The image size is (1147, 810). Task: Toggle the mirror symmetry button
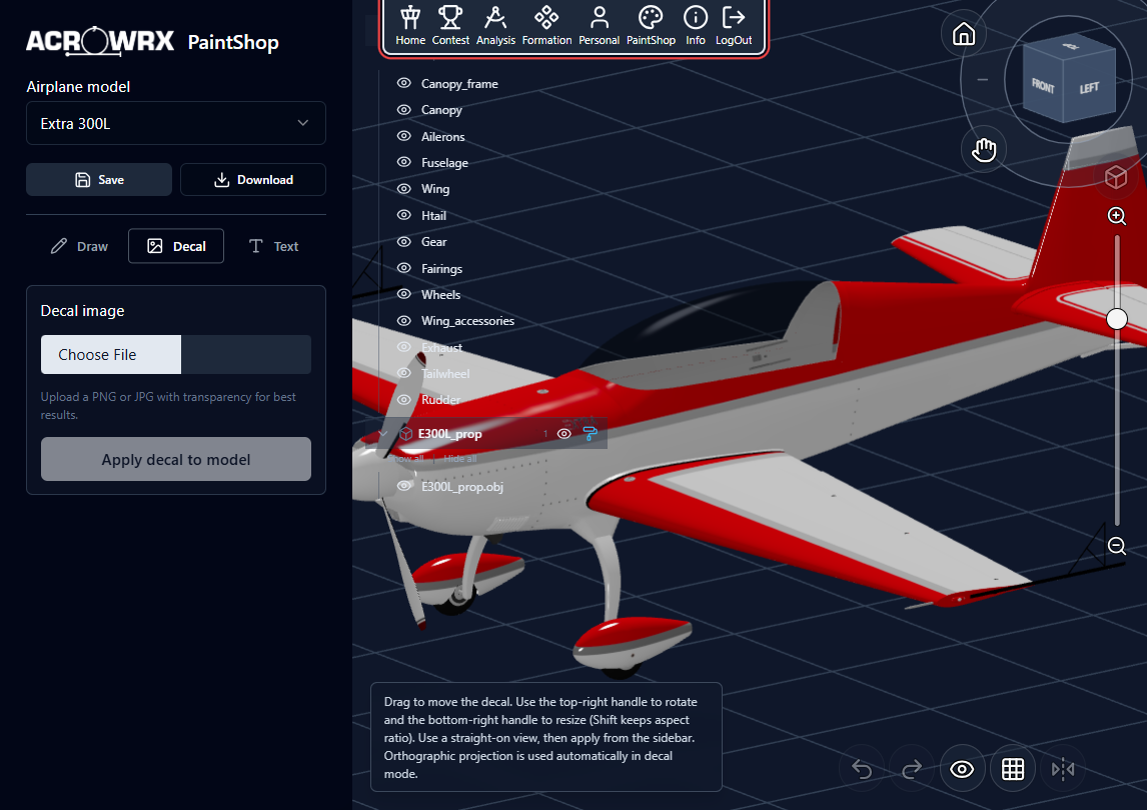click(1062, 769)
